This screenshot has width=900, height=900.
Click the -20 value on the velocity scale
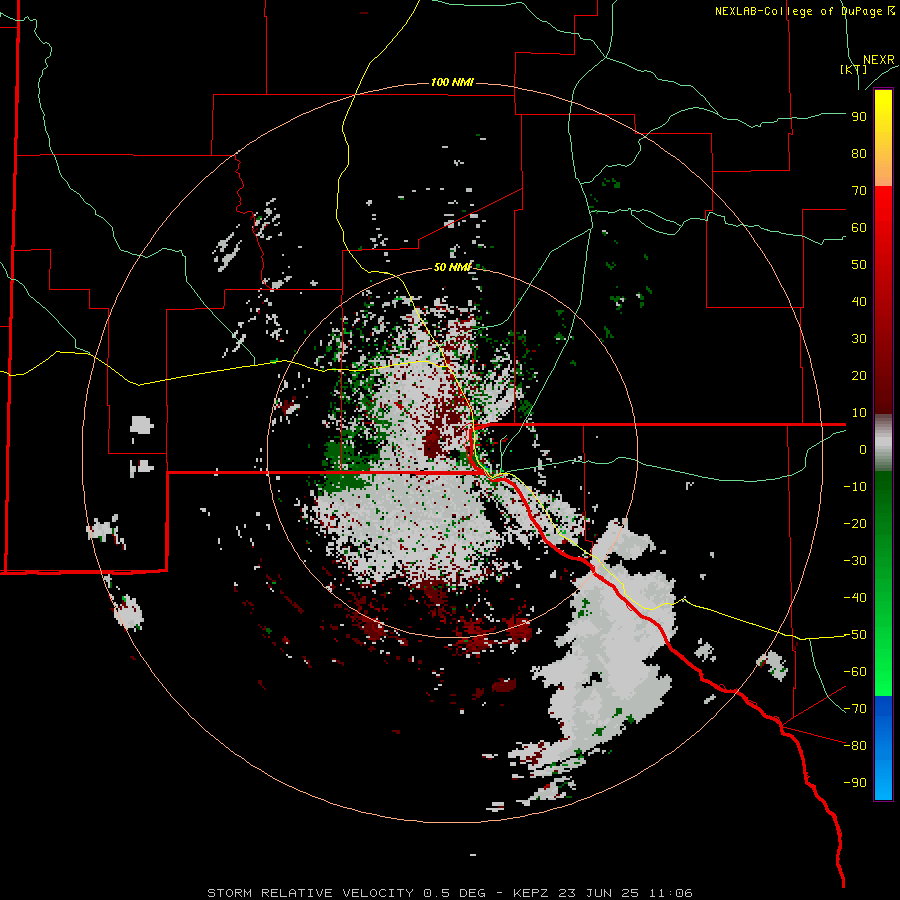[x=855, y=523]
